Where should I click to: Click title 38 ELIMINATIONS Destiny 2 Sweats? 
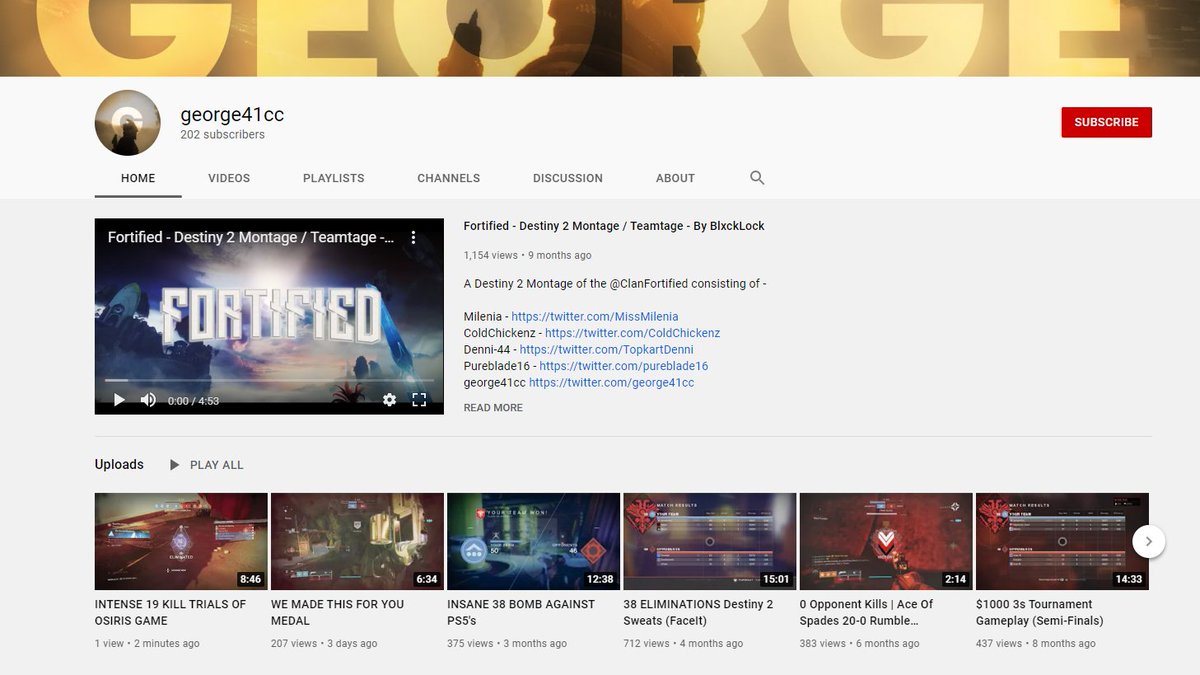(x=698, y=612)
